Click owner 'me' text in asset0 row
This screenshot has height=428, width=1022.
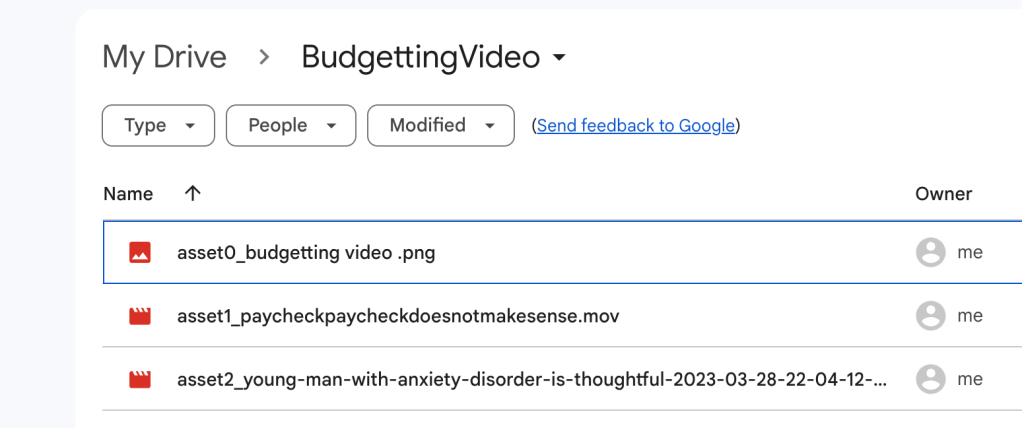tap(970, 252)
